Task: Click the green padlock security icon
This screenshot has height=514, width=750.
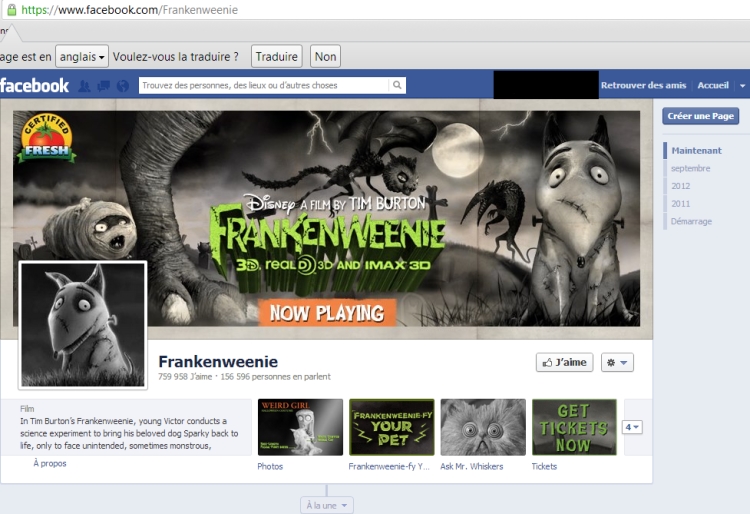Action: pos(11,10)
